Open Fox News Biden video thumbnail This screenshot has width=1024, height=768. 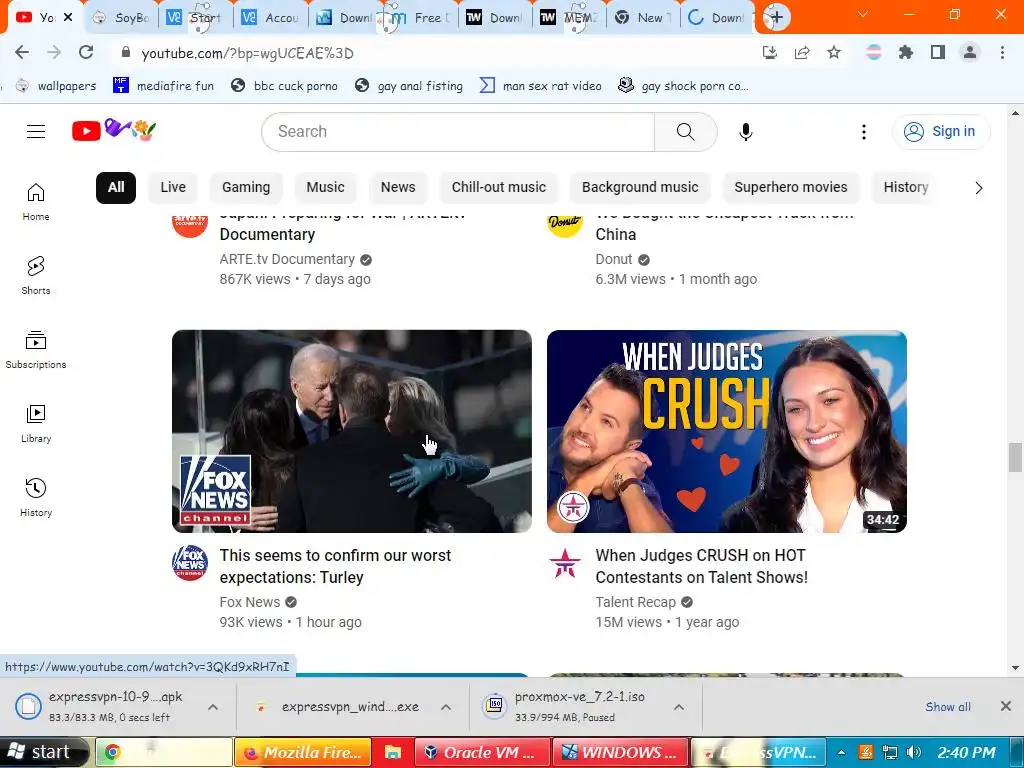click(352, 431)
